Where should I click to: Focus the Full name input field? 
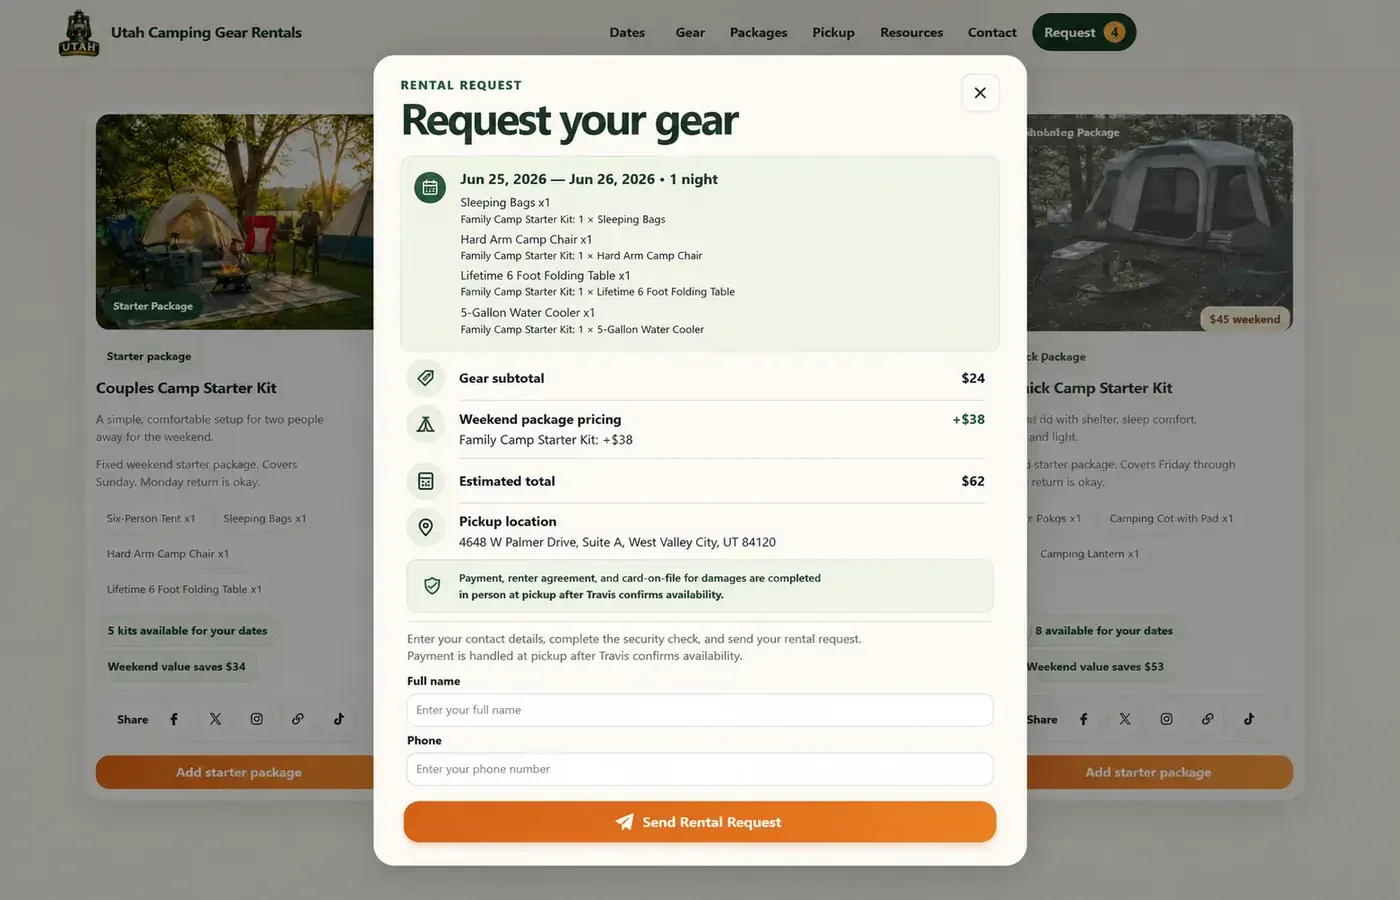[700, 710]
